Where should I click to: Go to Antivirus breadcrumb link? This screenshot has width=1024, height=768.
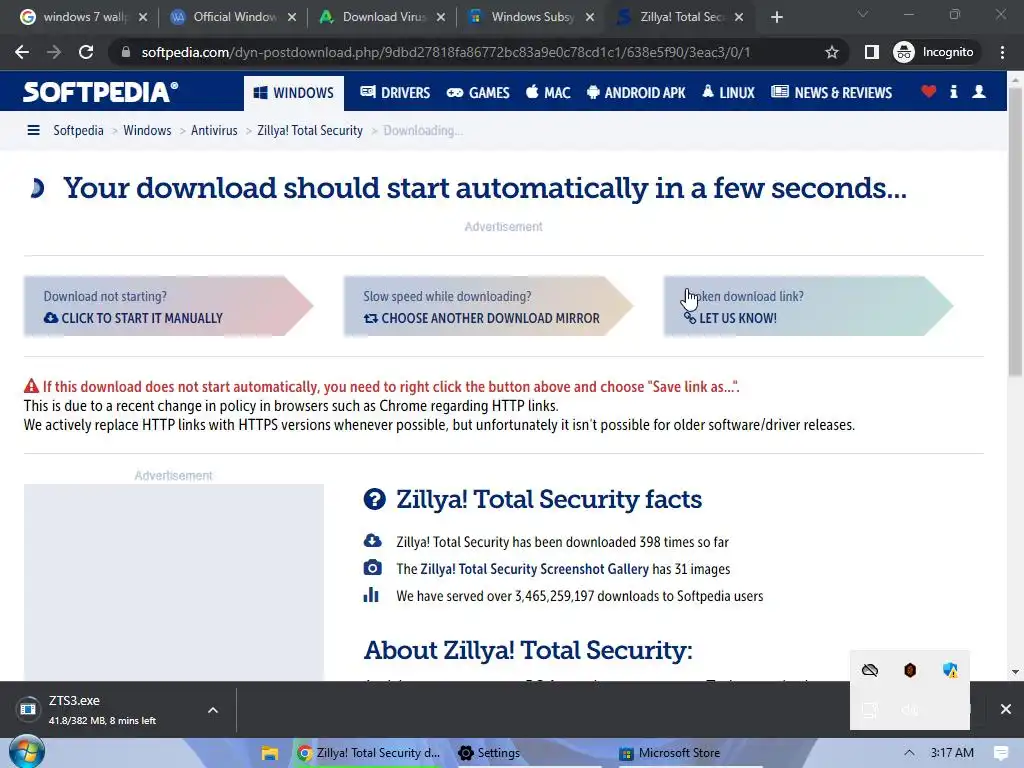pyautogui.click(x=214, y=130)
